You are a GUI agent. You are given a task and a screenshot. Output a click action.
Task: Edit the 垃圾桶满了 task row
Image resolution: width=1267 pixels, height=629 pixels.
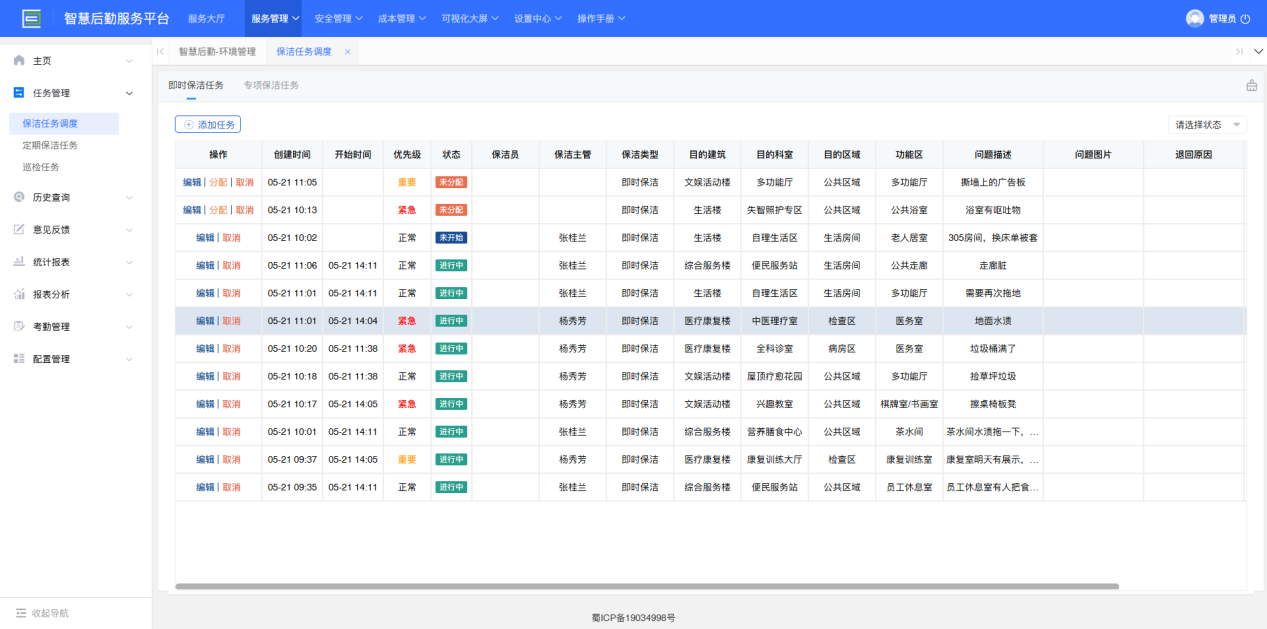click(205, 348)
